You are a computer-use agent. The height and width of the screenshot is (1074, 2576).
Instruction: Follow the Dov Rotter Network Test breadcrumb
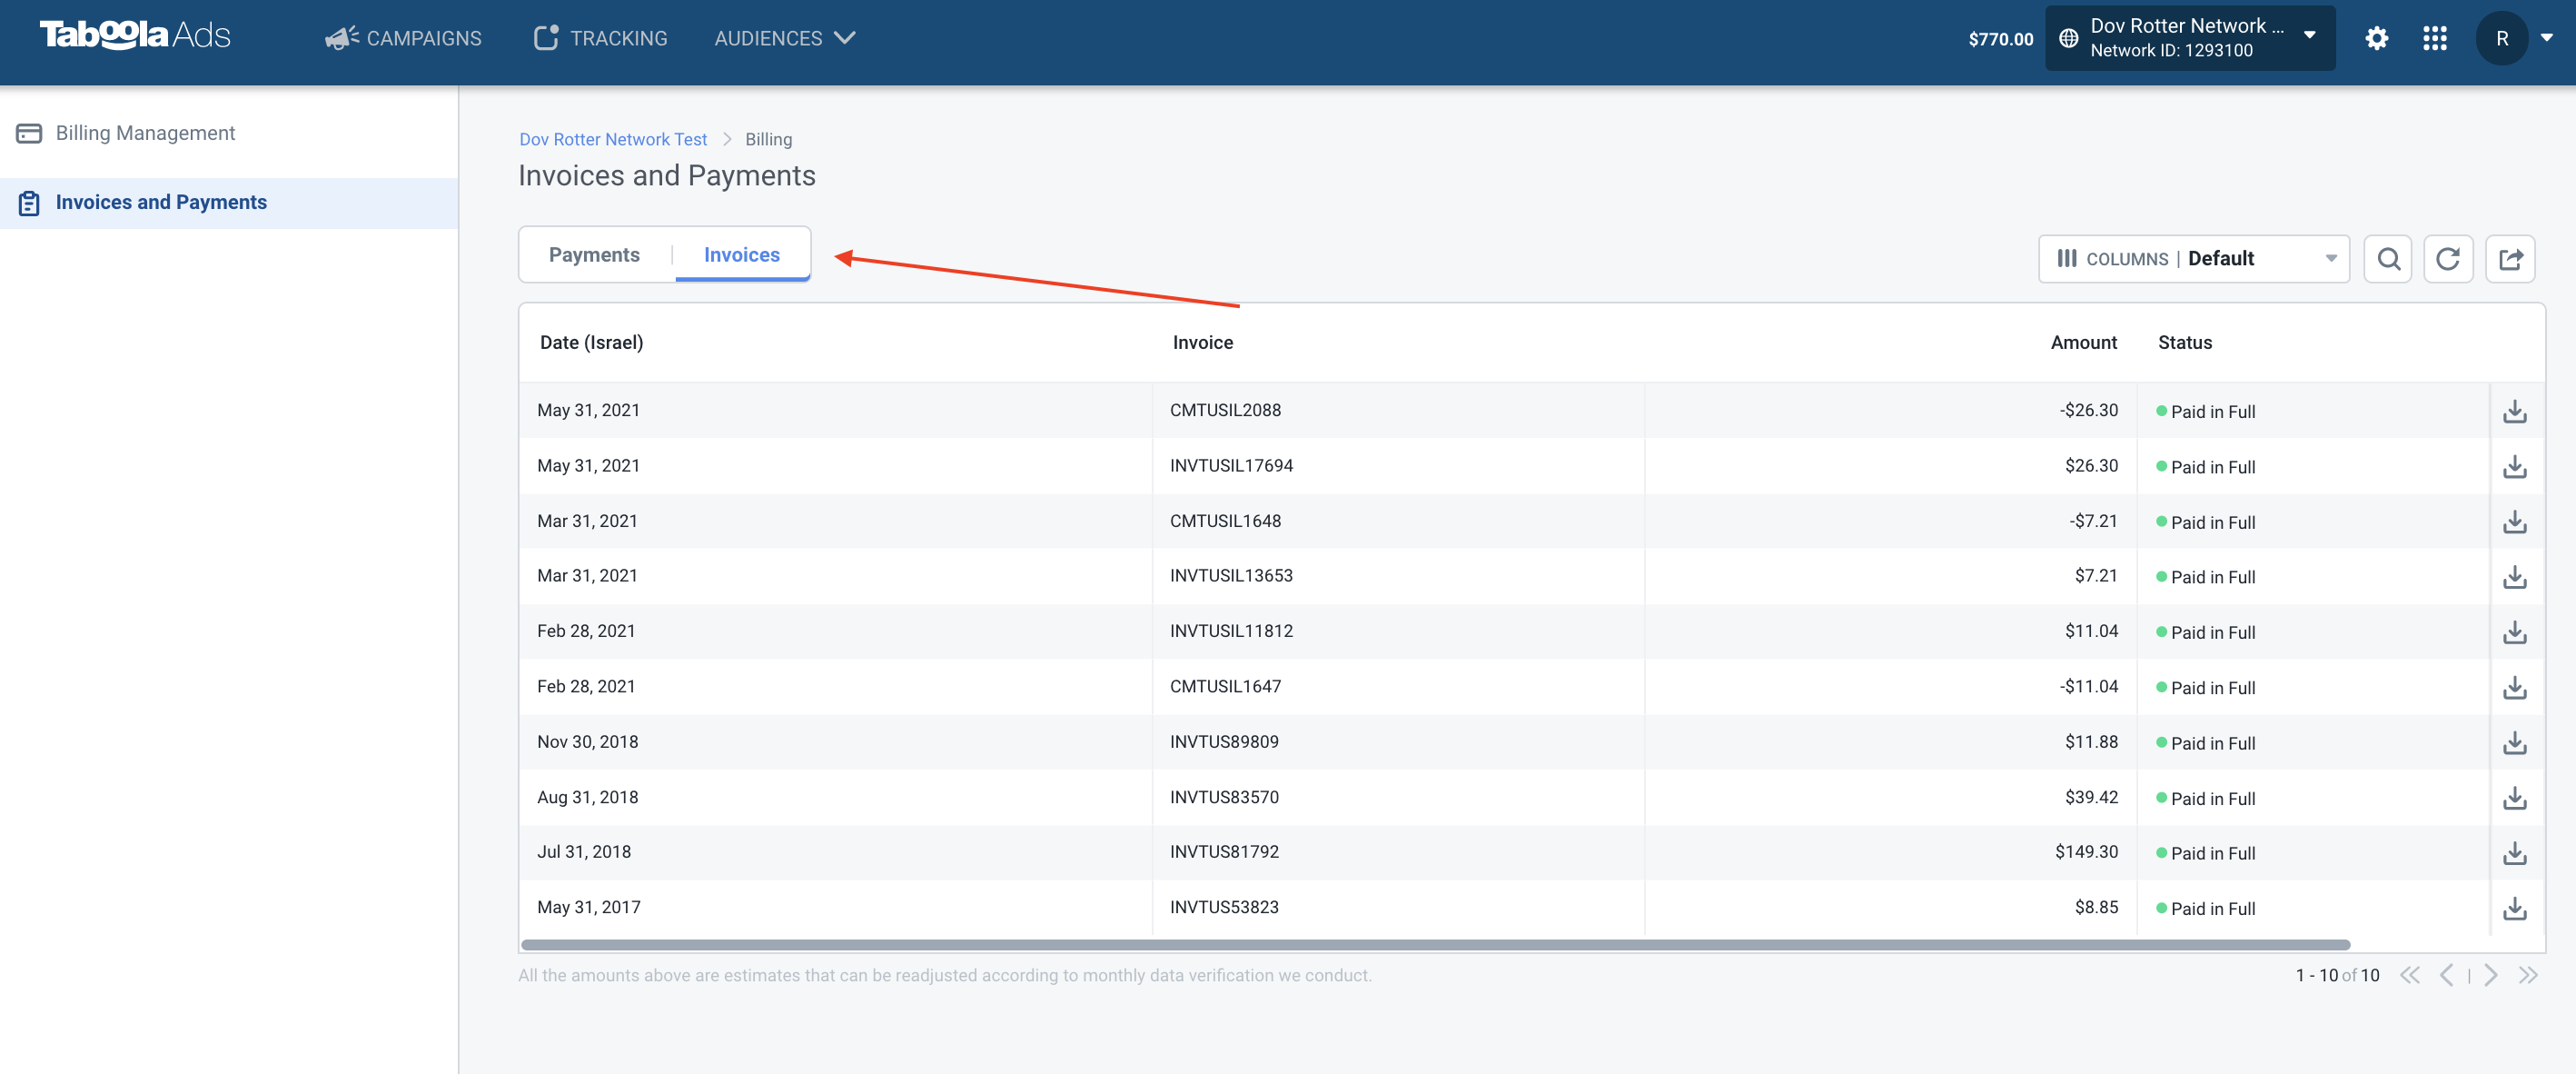click(613, 139)
